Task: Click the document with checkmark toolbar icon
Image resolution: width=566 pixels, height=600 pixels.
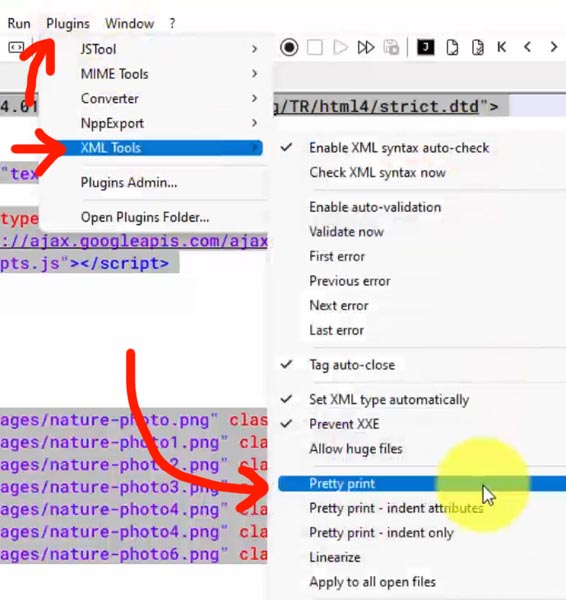Action: pos(477,47)
